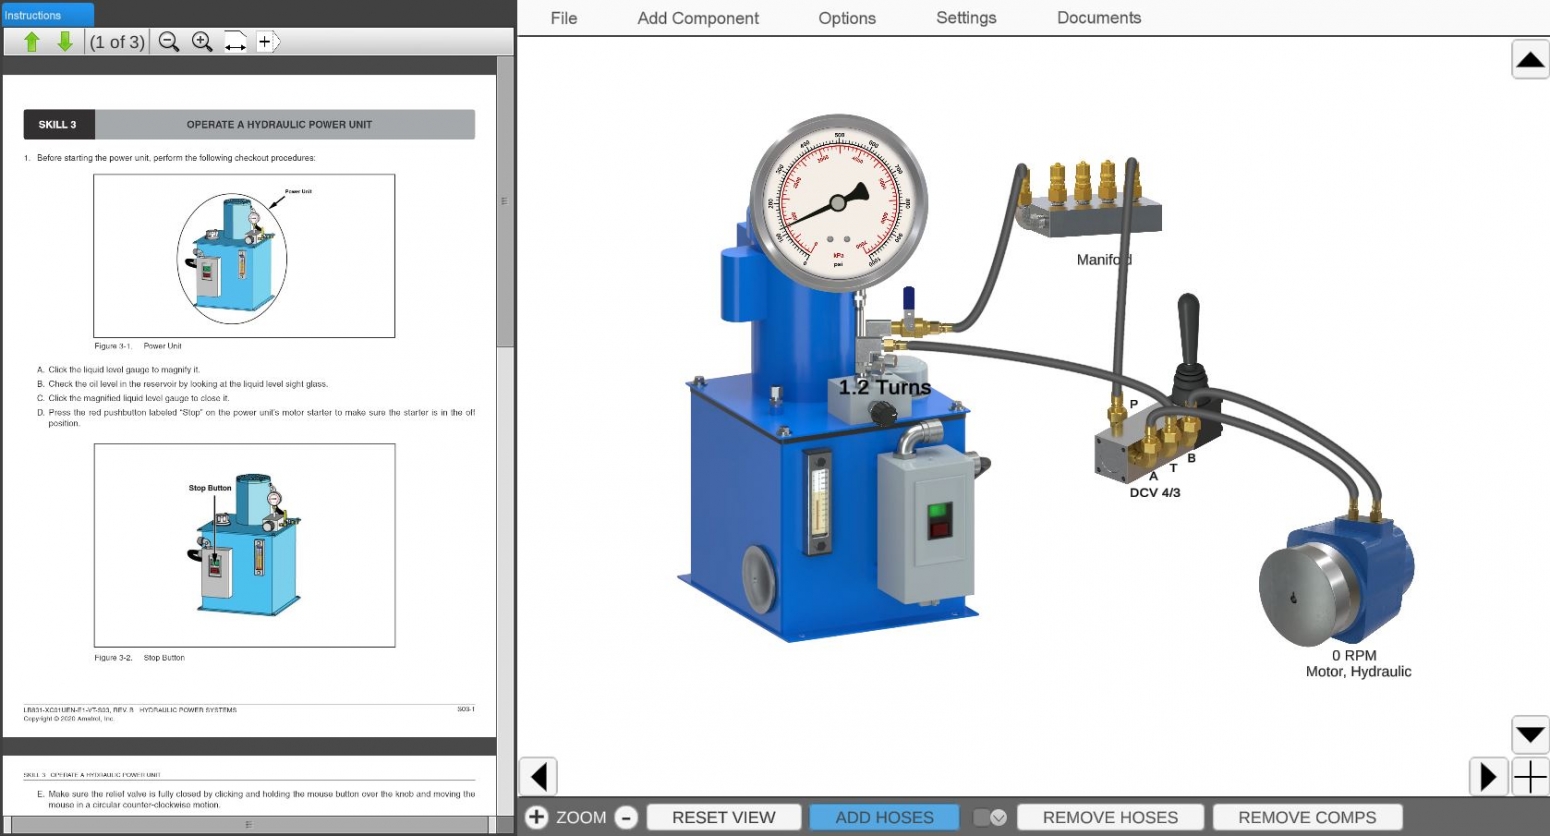Image resolution: width=1550 pixels, height=836 pixels.
Task: Click the REMOVE HOSES button
Action: pyautogui.click(x=1110, y=817)
